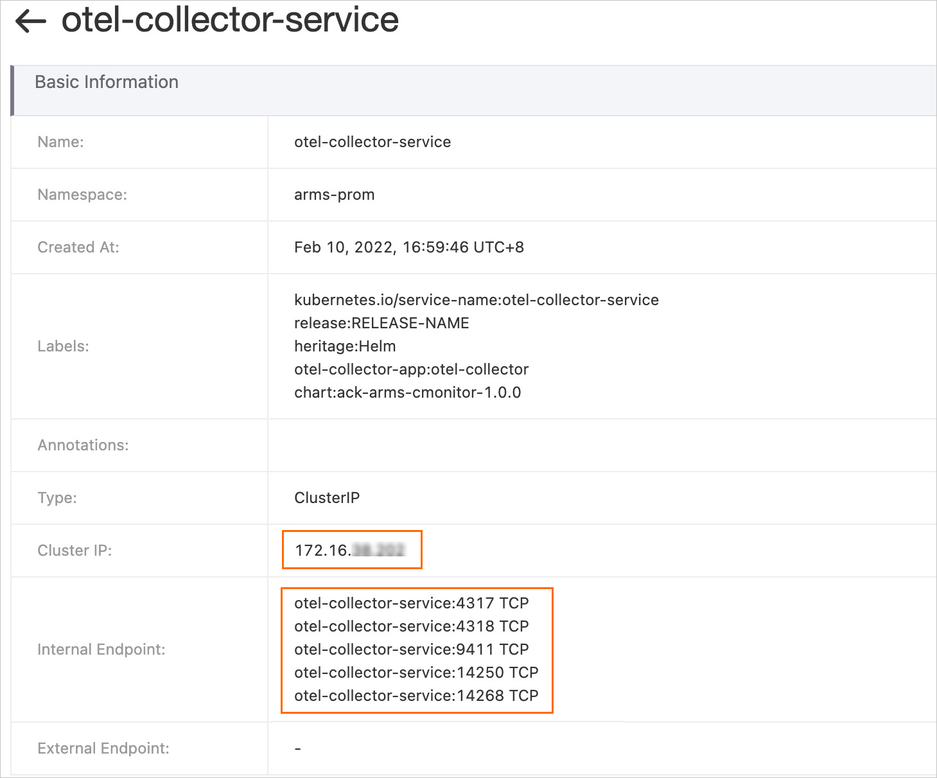Click the endpoint with port 4318 TCP
The image size is (937, 778).
tap(411, 626)
